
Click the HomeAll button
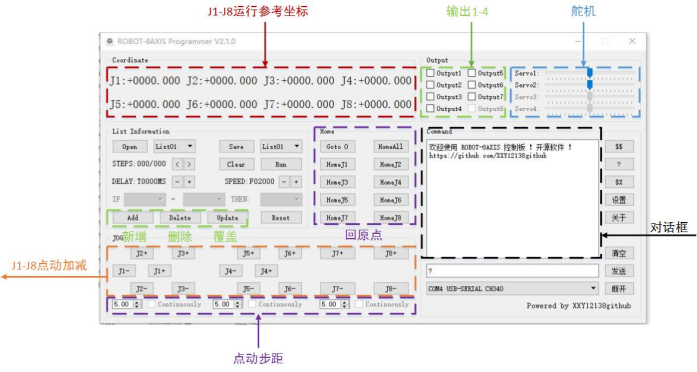pyautogui.click(x=391, y=147)
